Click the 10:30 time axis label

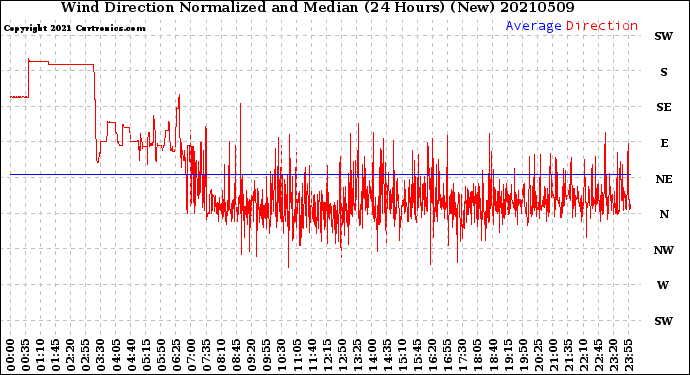coord(282,355)
